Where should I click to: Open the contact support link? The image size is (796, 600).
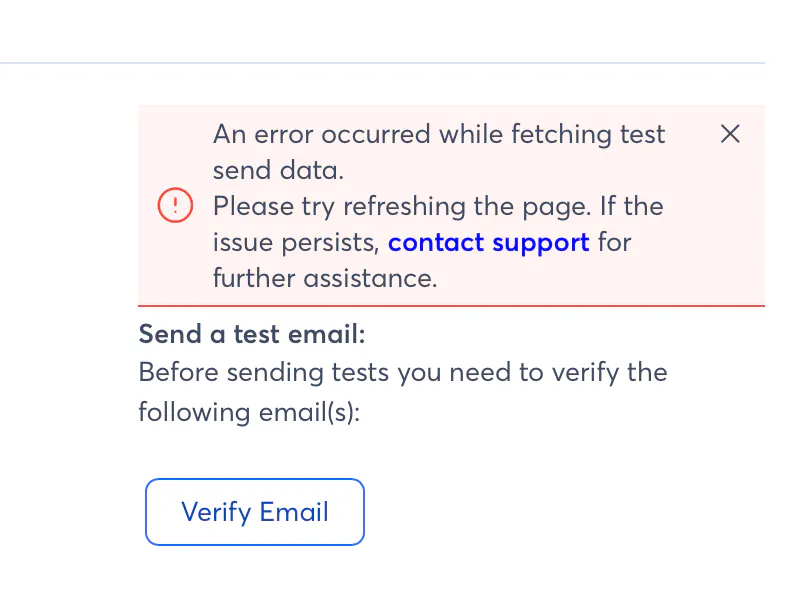tap(488, 242)
